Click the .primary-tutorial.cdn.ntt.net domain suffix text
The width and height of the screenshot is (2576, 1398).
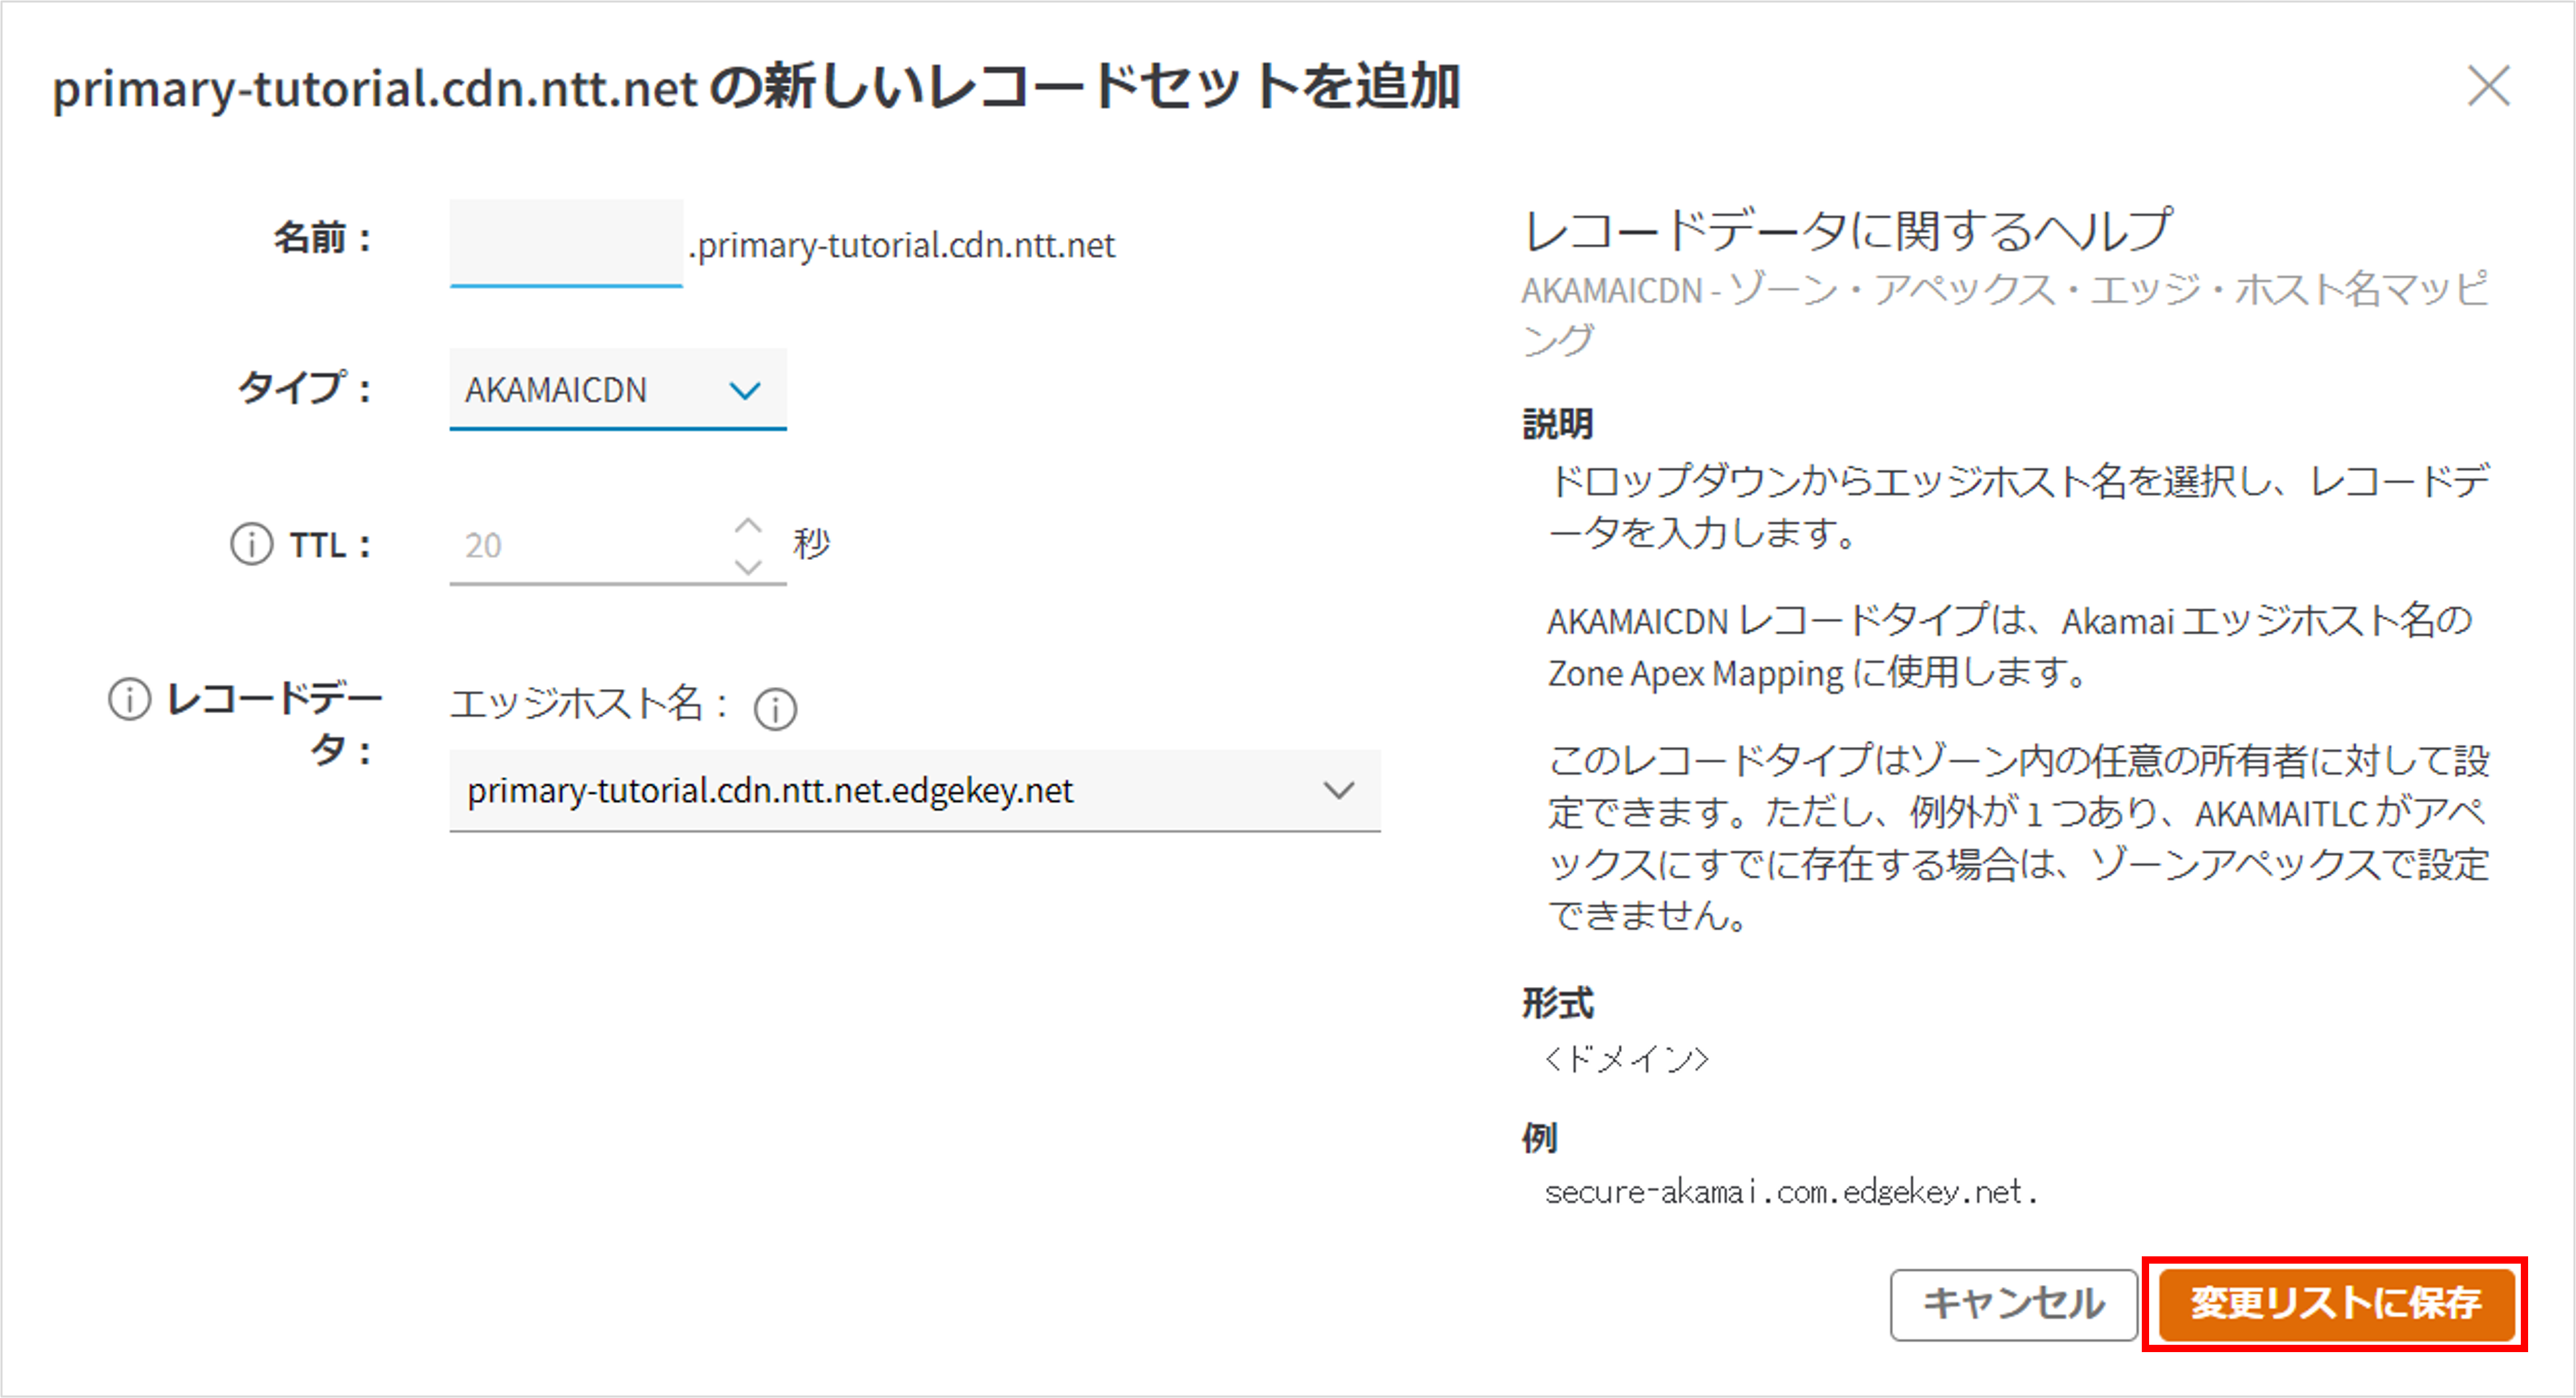[902, 246]
